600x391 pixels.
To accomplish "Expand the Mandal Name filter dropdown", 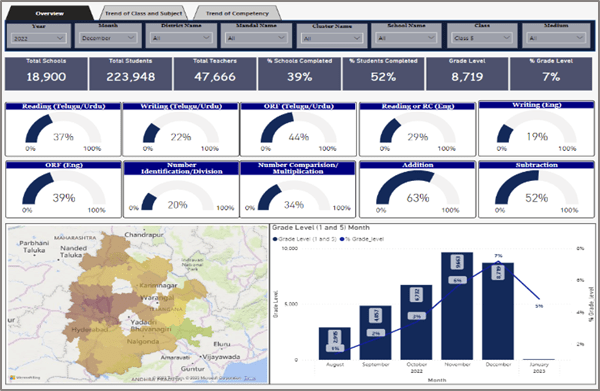I will click(256, 38).
